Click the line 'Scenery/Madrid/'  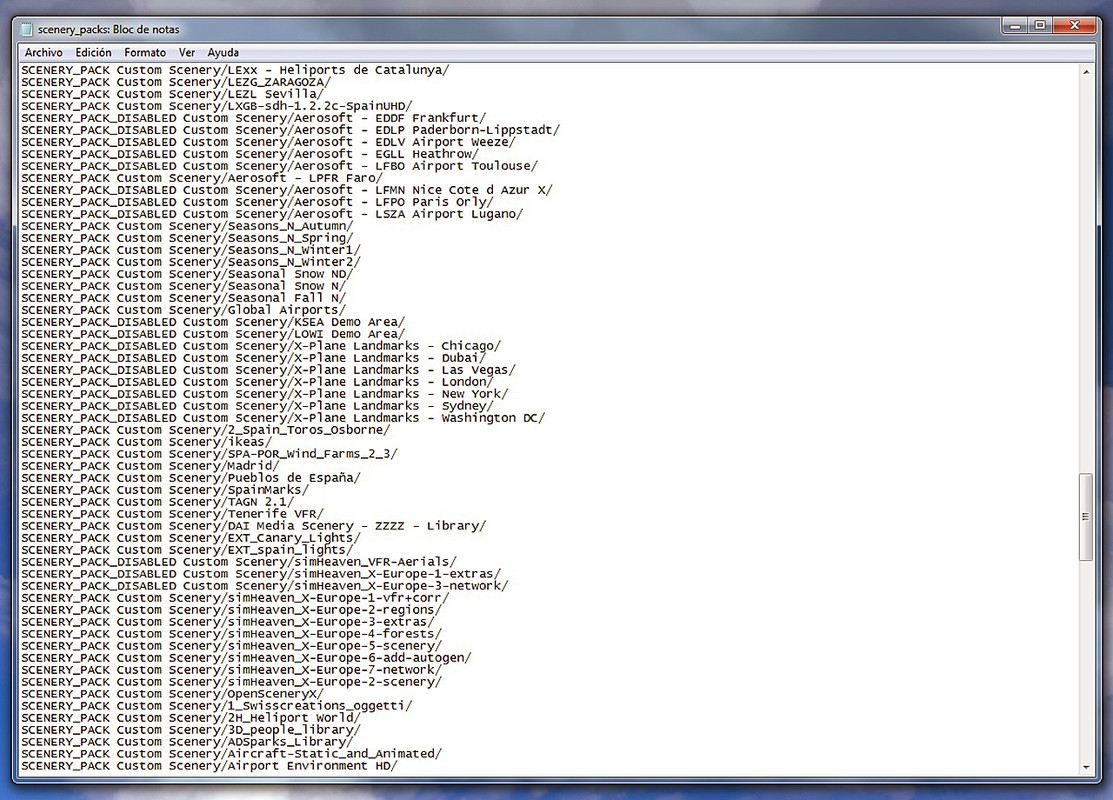(150, 466)
